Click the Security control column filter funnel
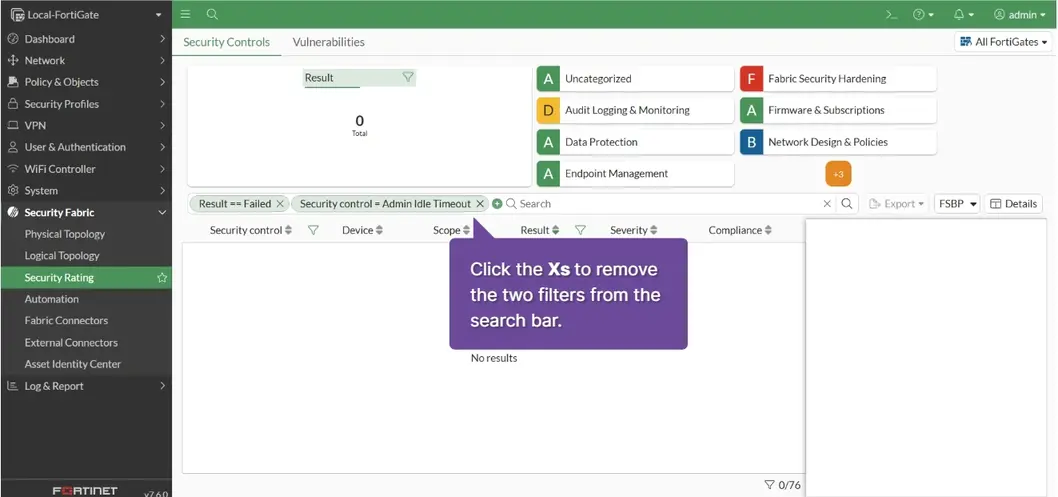The image size is (1058, 497). pyautogui.click(x=313, y=230)
